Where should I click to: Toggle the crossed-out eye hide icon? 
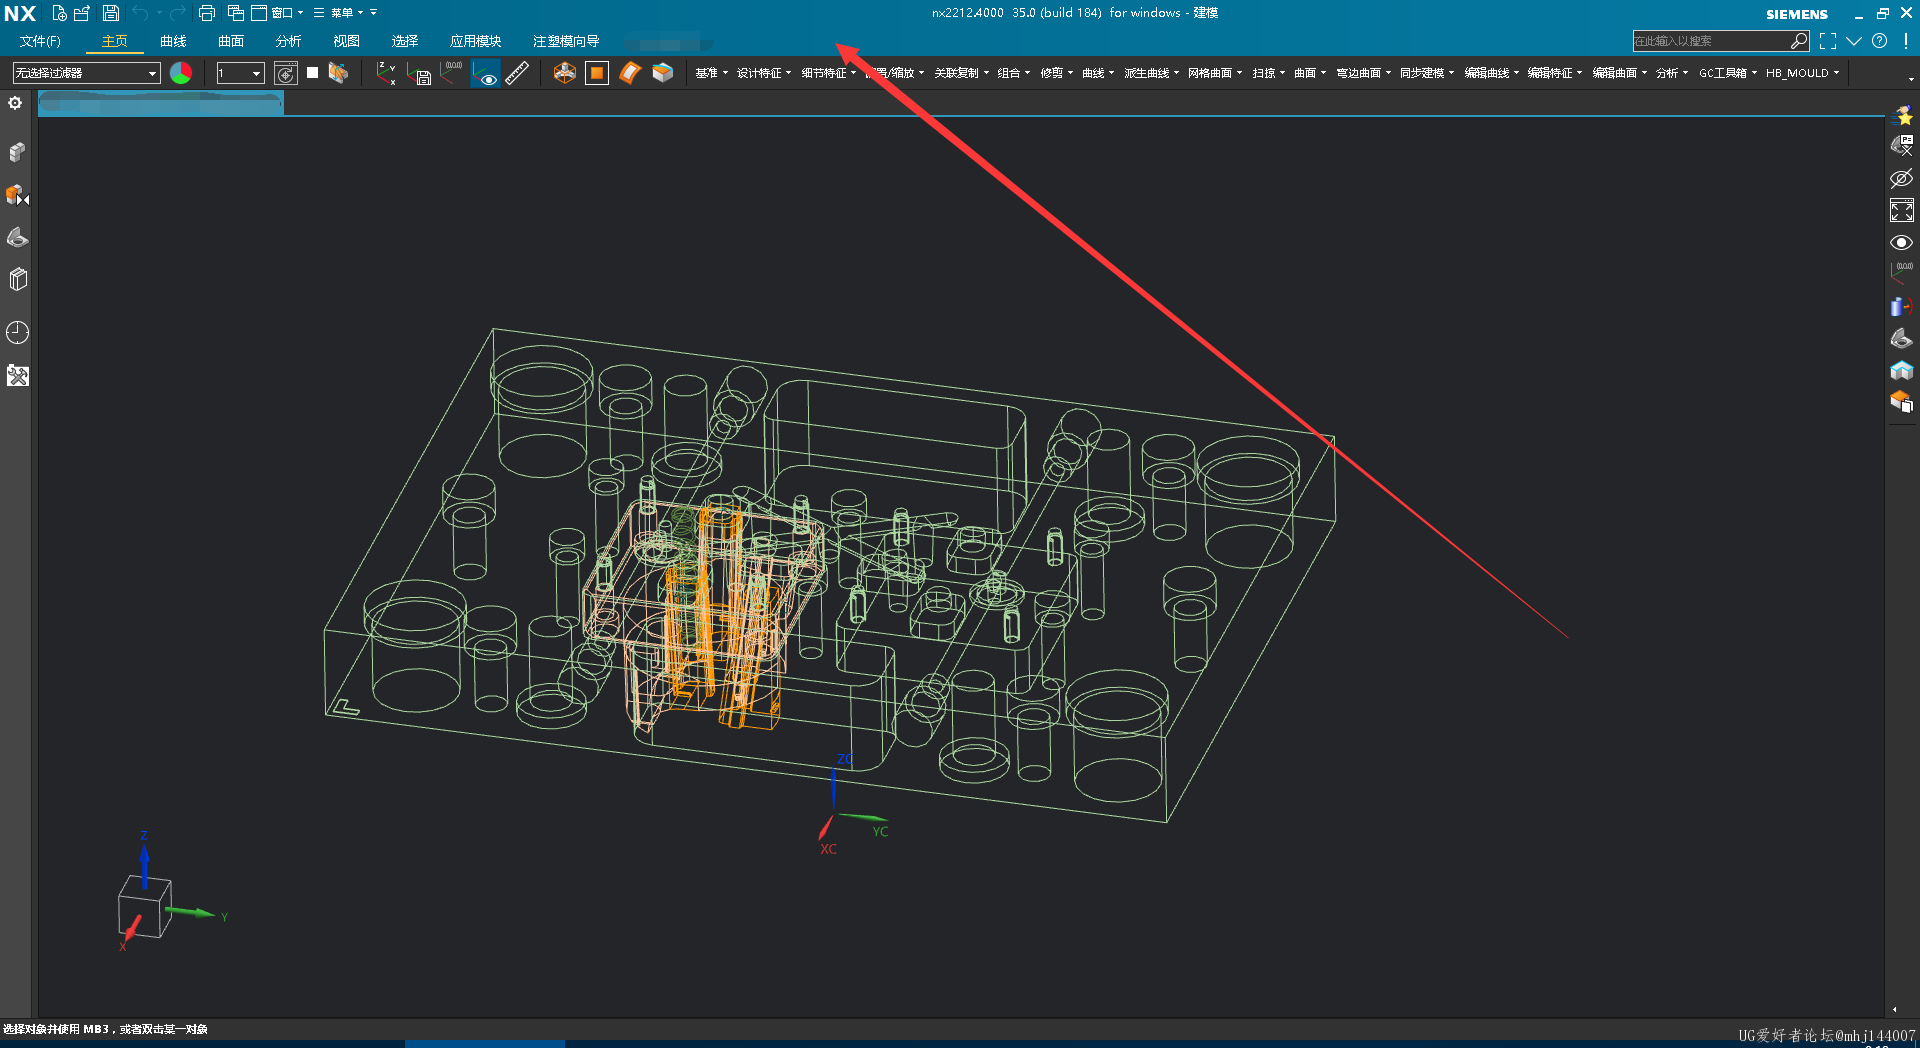coord(1902,178)
